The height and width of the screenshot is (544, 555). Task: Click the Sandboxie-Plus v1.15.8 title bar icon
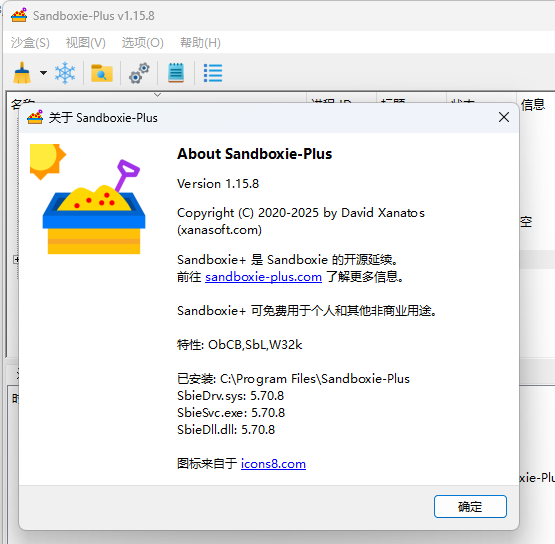point(19,15)
